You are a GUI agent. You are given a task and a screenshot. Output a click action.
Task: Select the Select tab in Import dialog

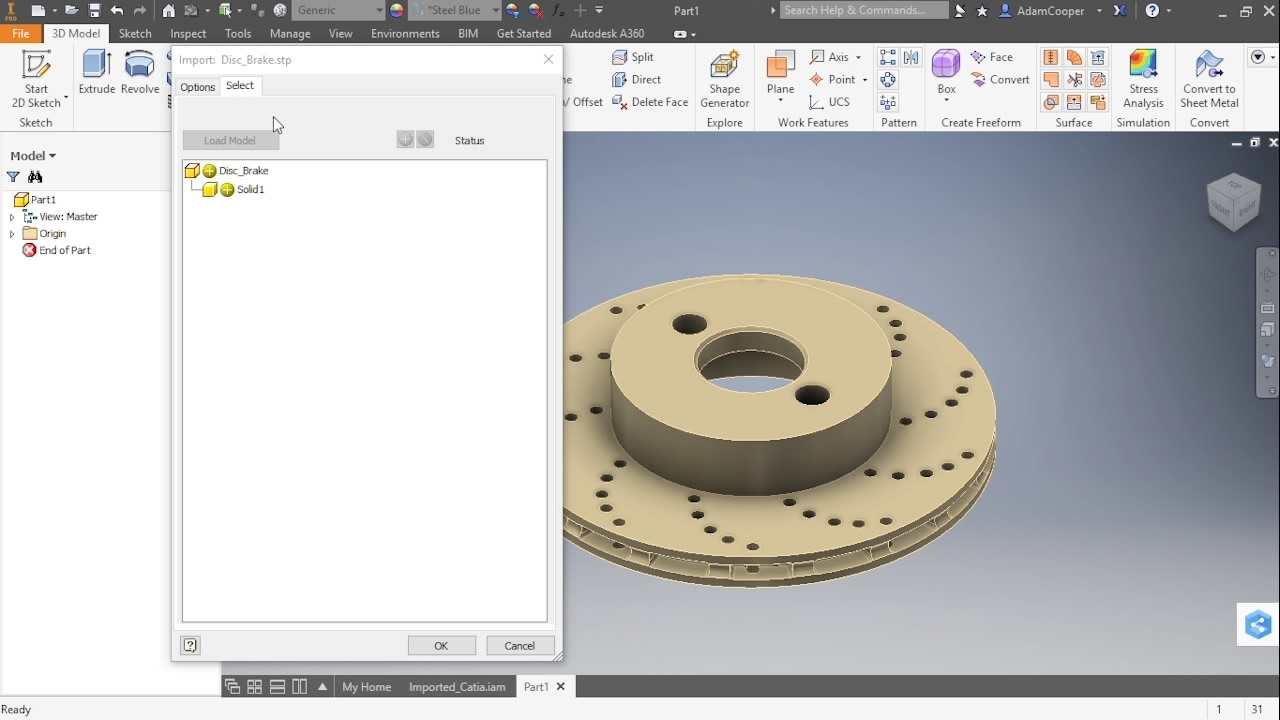point(240,86)
